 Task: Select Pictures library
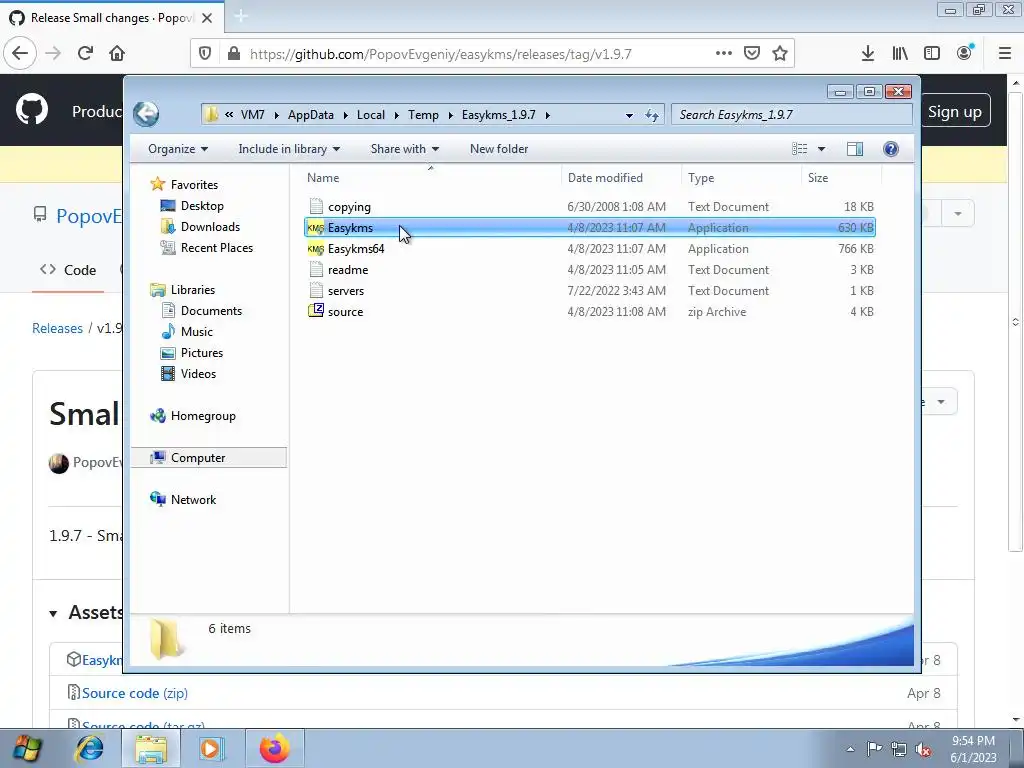coord(202,353)
